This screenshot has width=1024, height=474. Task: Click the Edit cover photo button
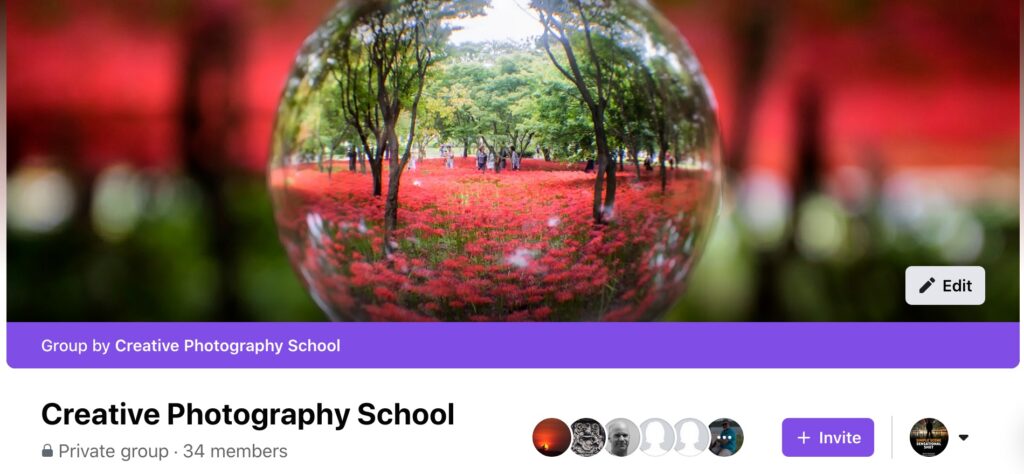945,285
